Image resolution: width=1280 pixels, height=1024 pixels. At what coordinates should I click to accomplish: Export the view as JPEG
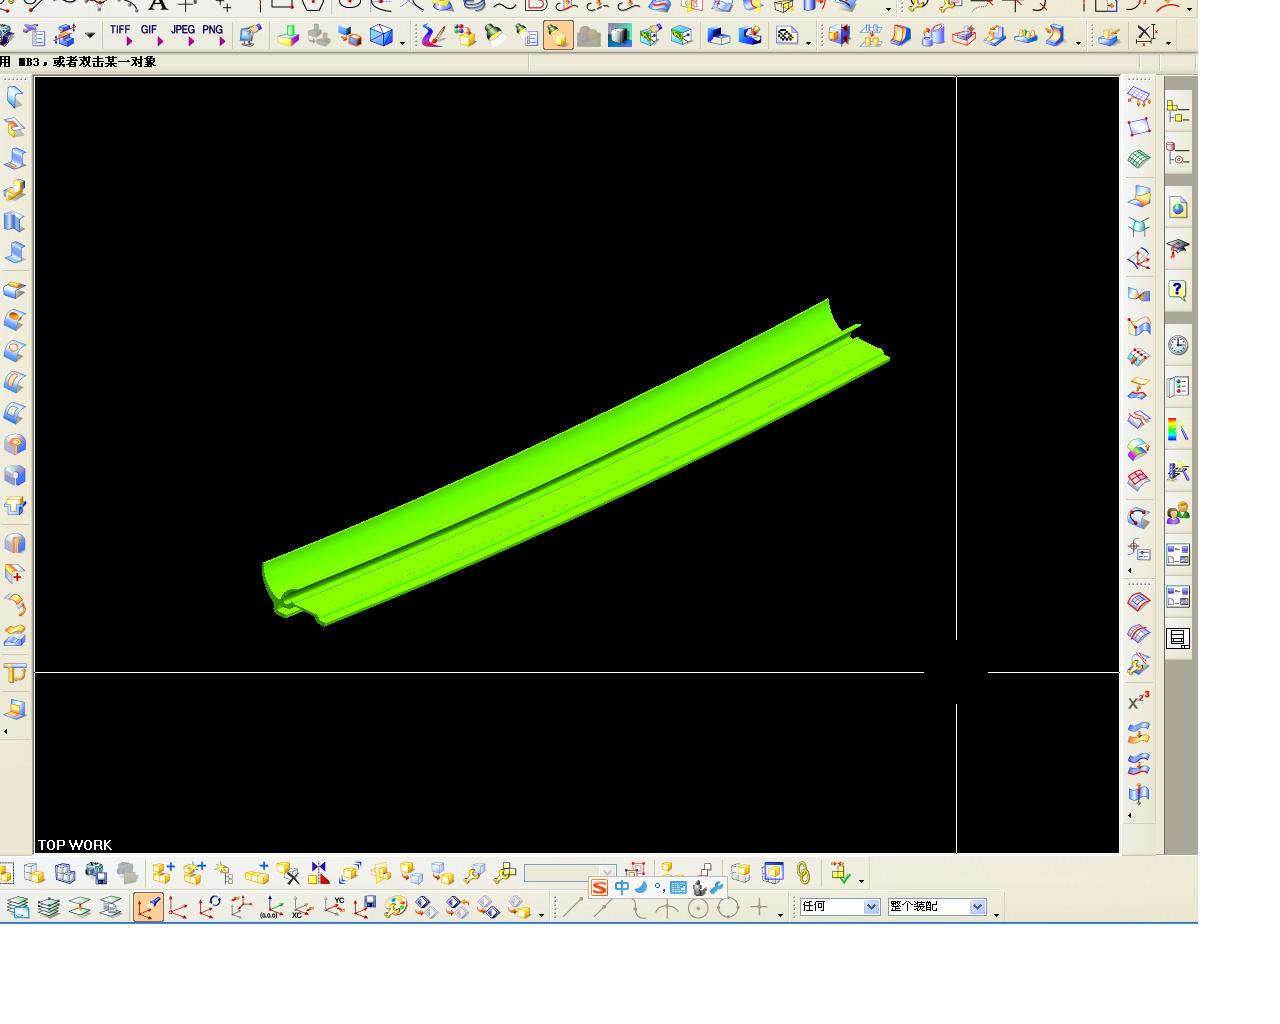point(183,35)
